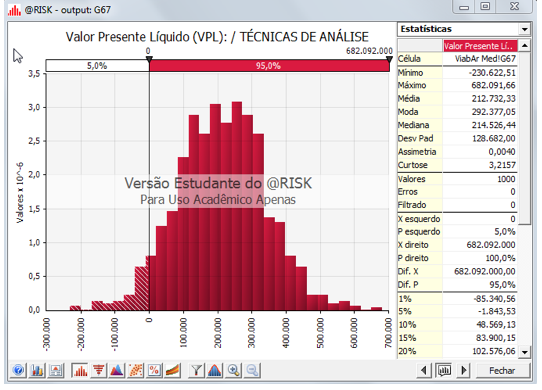Screen dimensions: 542x390
Task: Select the histogram distribution graph type
Action: [80, 371]
